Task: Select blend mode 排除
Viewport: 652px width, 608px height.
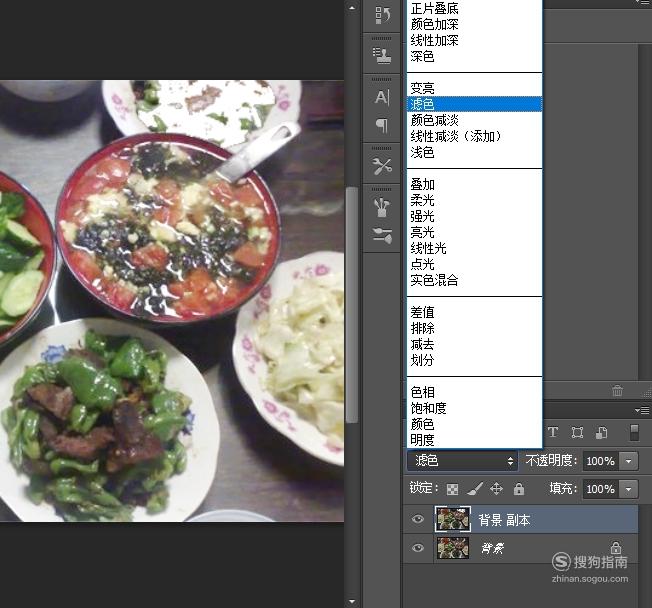Action: tap(475, 328)
